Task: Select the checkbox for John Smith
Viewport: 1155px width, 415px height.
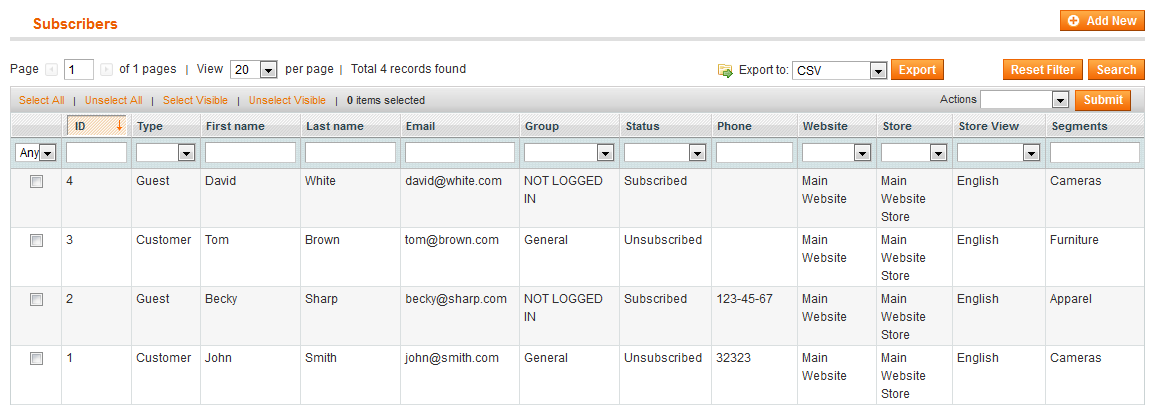Action: tap(36, 359)
